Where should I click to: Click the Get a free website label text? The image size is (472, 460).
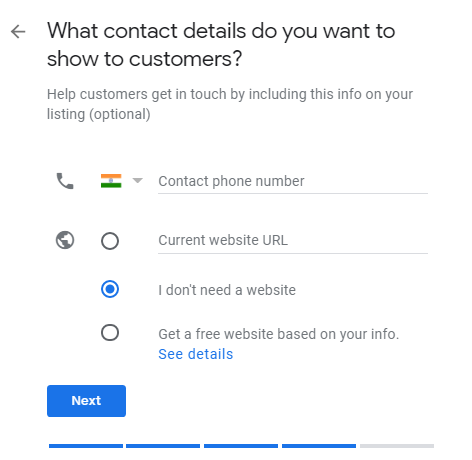pos(279,334)
